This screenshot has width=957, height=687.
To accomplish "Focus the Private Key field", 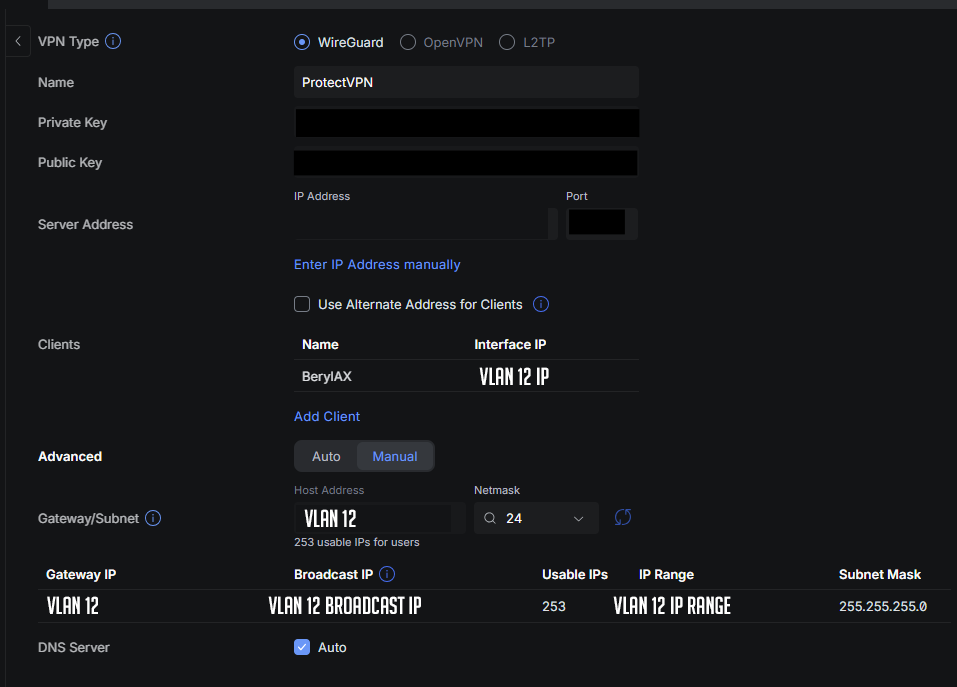I will pyautogui.click(x=467, y=123).
